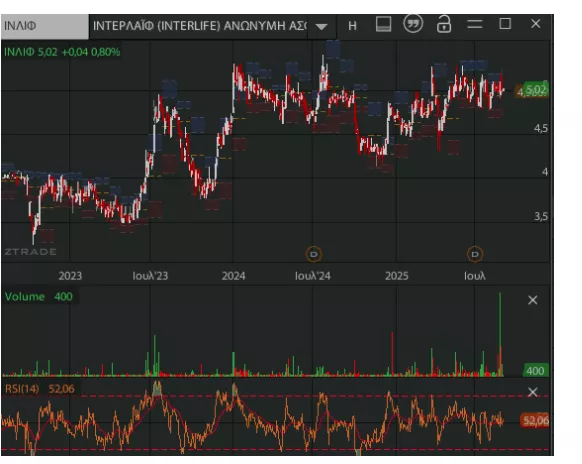
Task: Toggle the unlock padlock icon
Action: [444, 24]
